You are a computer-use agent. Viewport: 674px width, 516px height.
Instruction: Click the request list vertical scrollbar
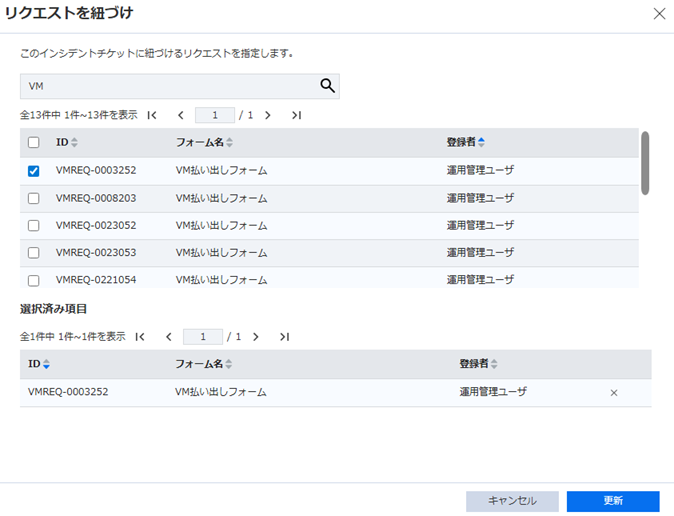[x=645, y=163]
